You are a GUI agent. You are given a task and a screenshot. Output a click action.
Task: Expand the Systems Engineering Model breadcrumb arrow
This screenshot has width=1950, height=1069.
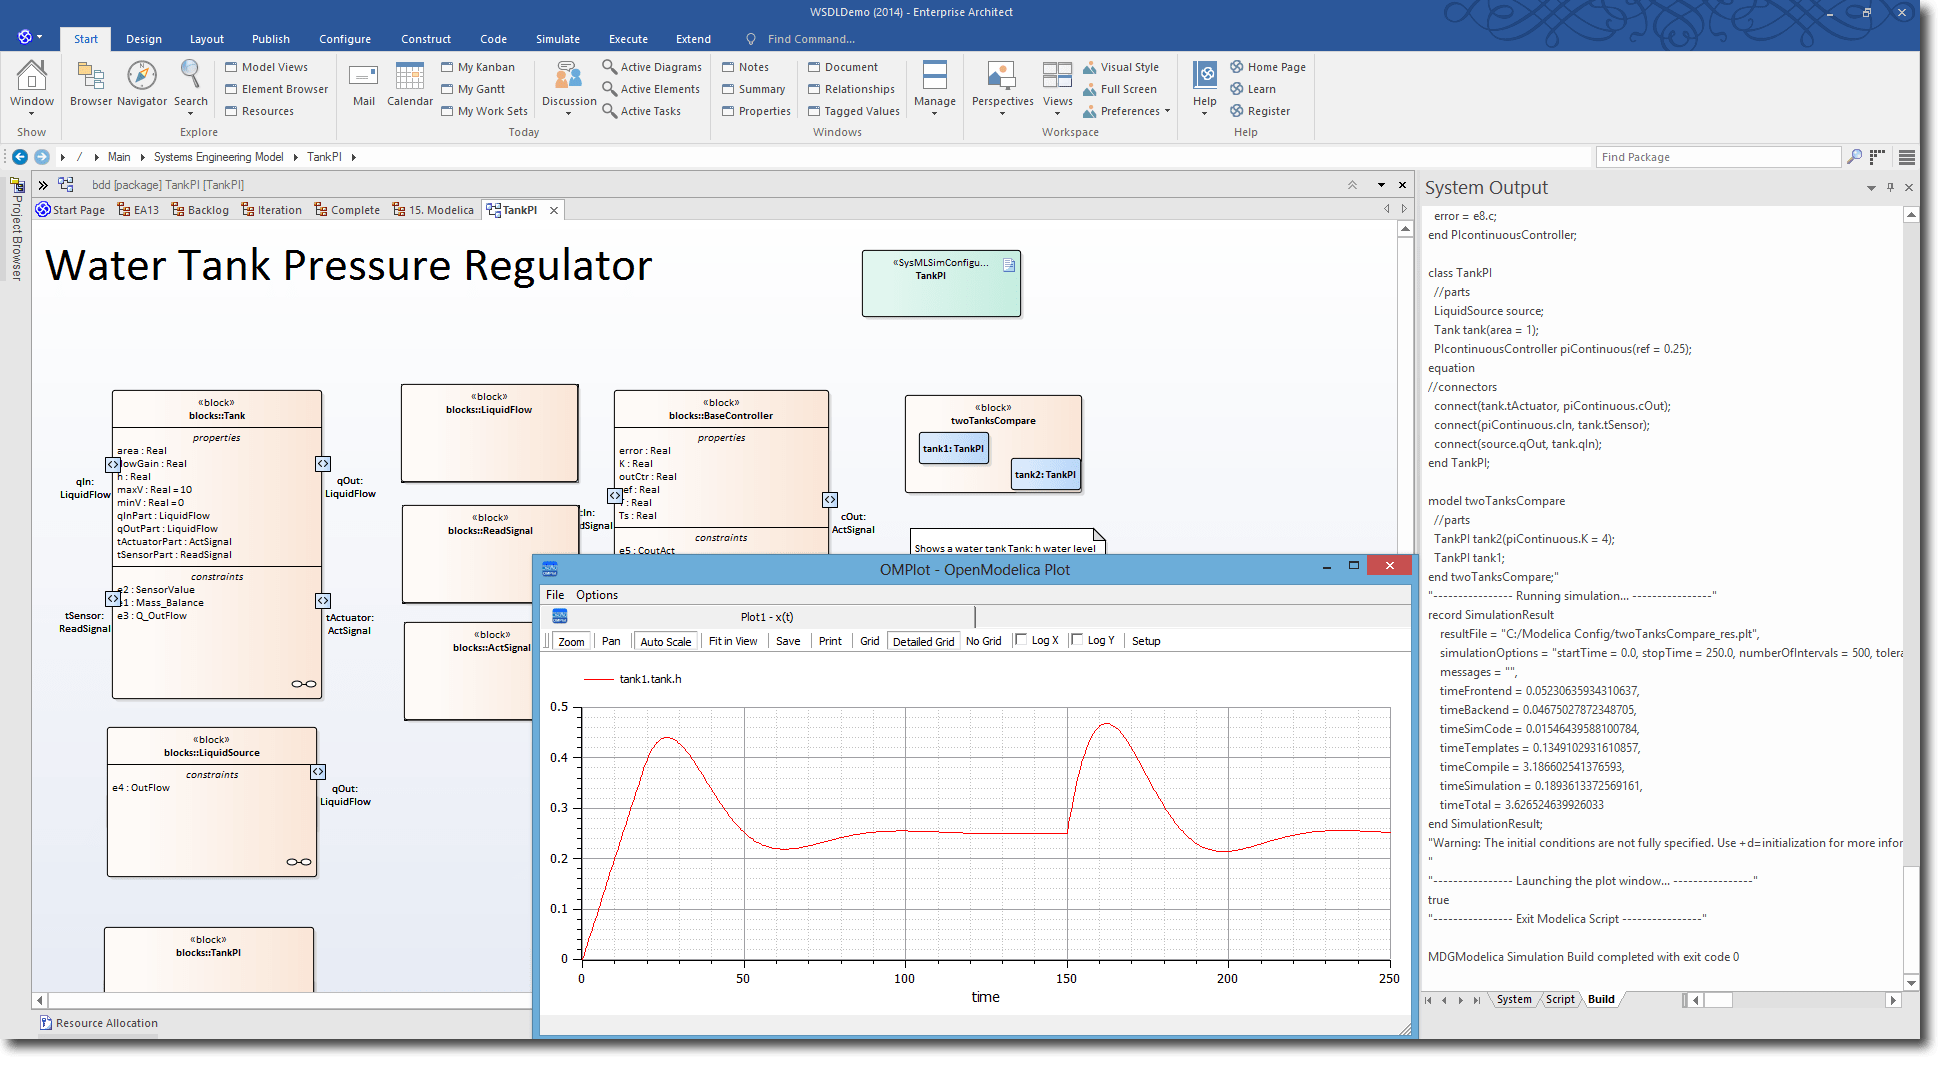click(x=296, y=157)
